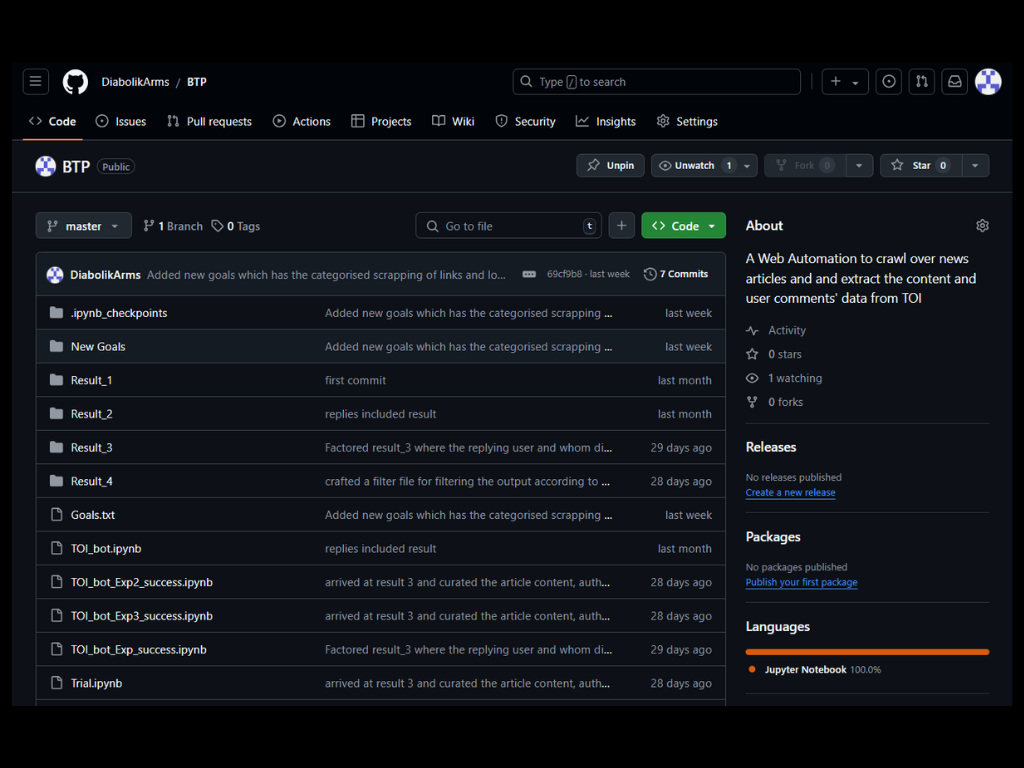Star the BTP repository
The height and width of the screenshot is (768, 1024).
(x=920, y=165)
